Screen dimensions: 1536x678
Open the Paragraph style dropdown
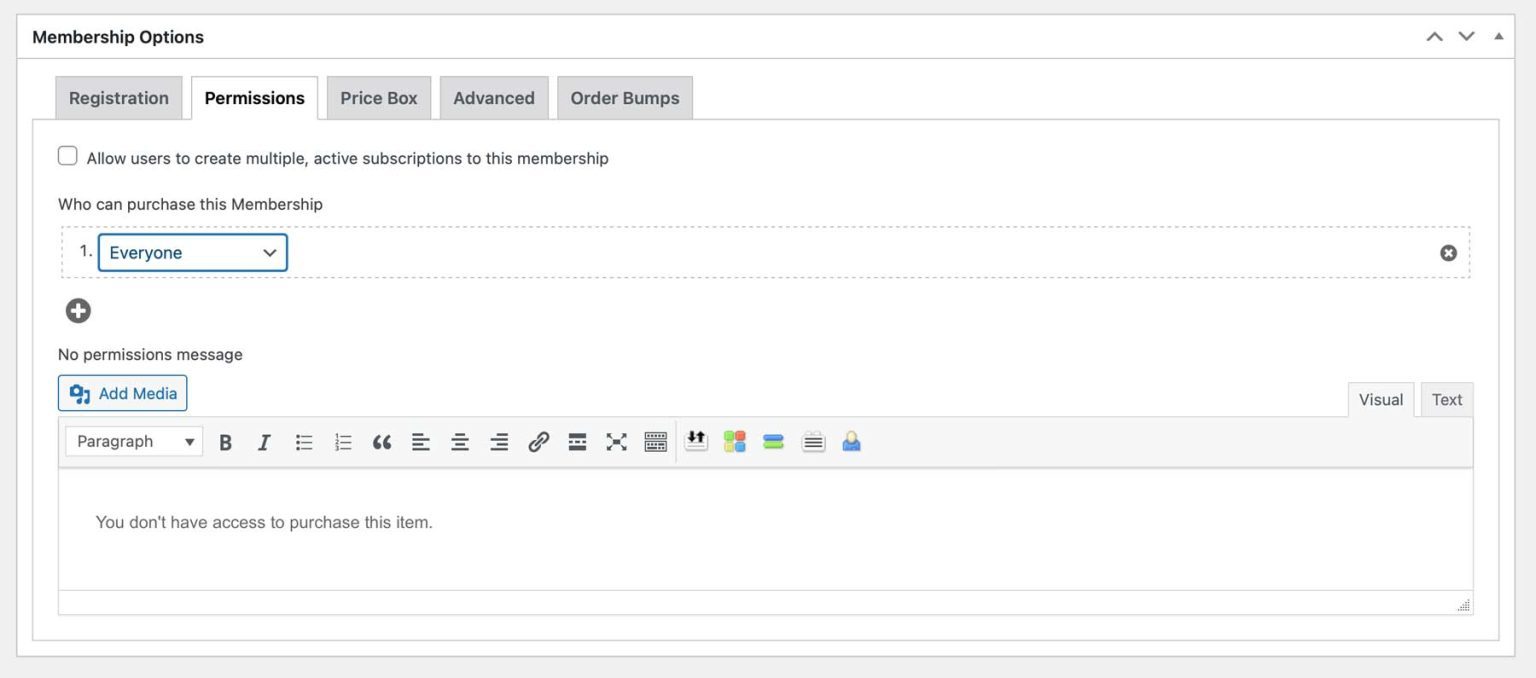pos(133,441)
